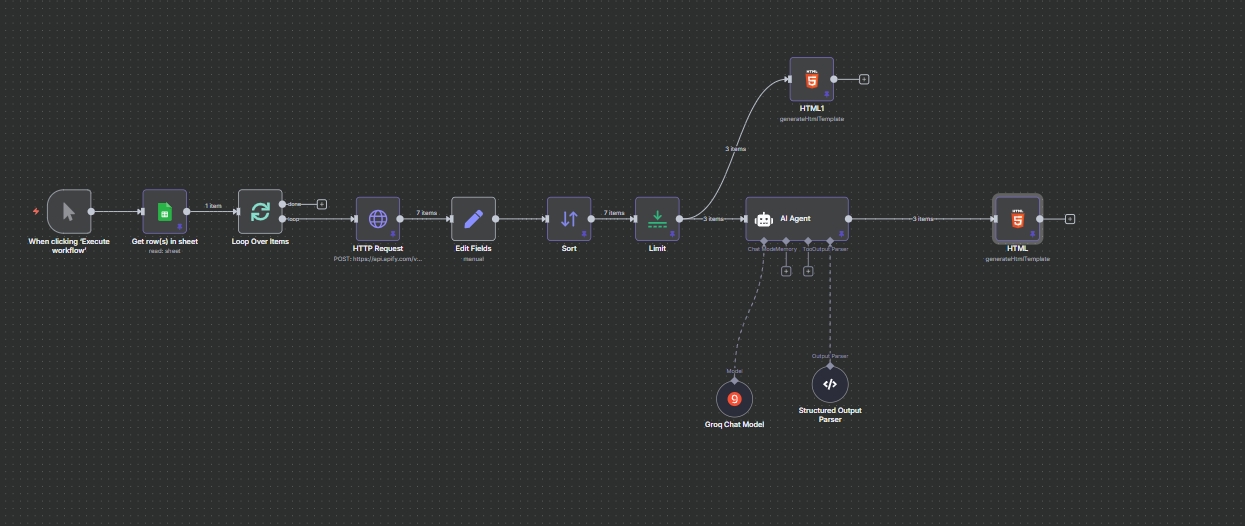Click the red lightning trigger icon
The width and height of the screenshot is (1245, 526).
click(37, 212)
